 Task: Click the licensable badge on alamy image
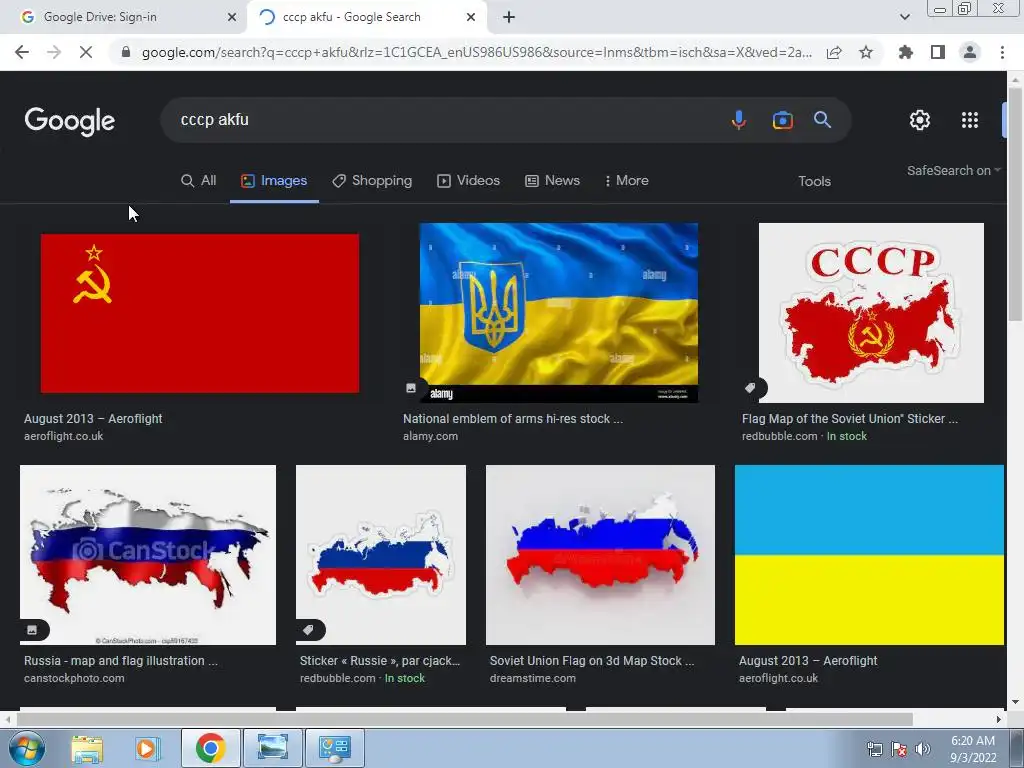411,388
